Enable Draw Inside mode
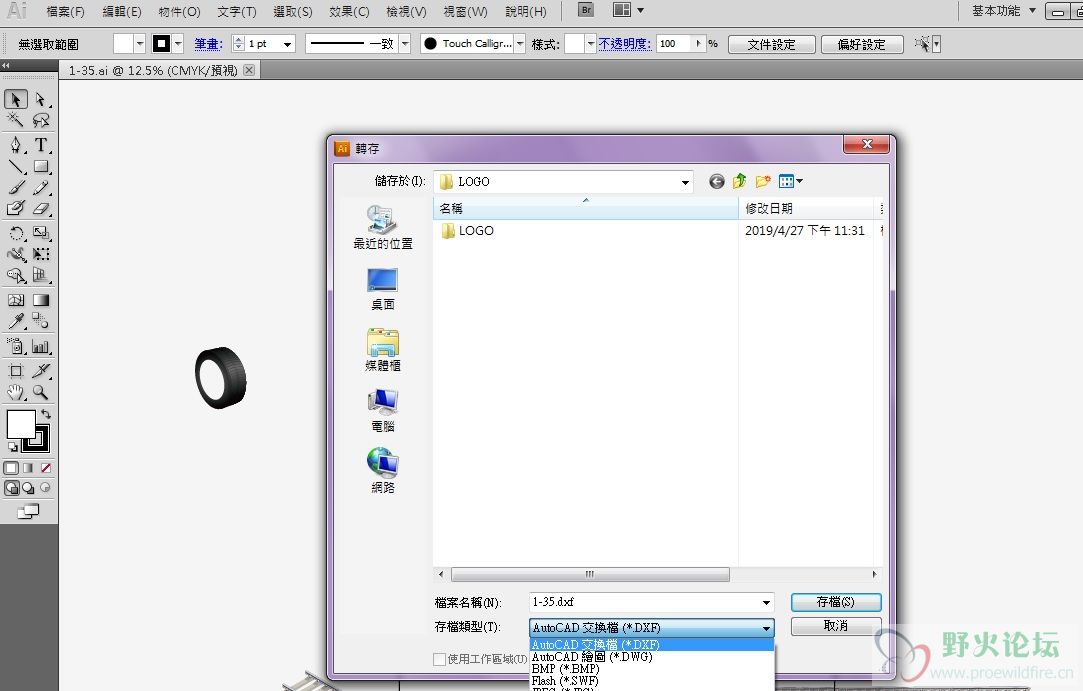Image resolution: width=1083 pixels, height=691 pixels. pyautogui.click(x=46, y=488)
